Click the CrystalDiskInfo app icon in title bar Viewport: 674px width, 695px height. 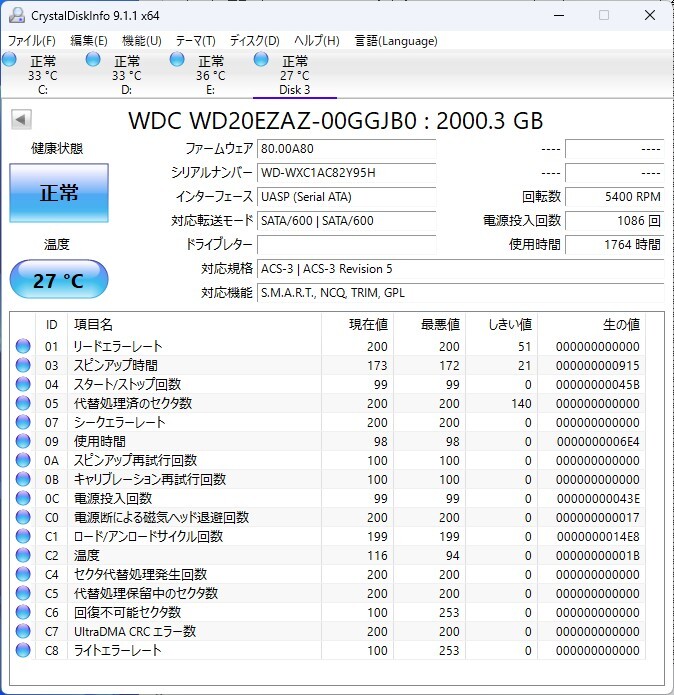(x=17, y=16)
